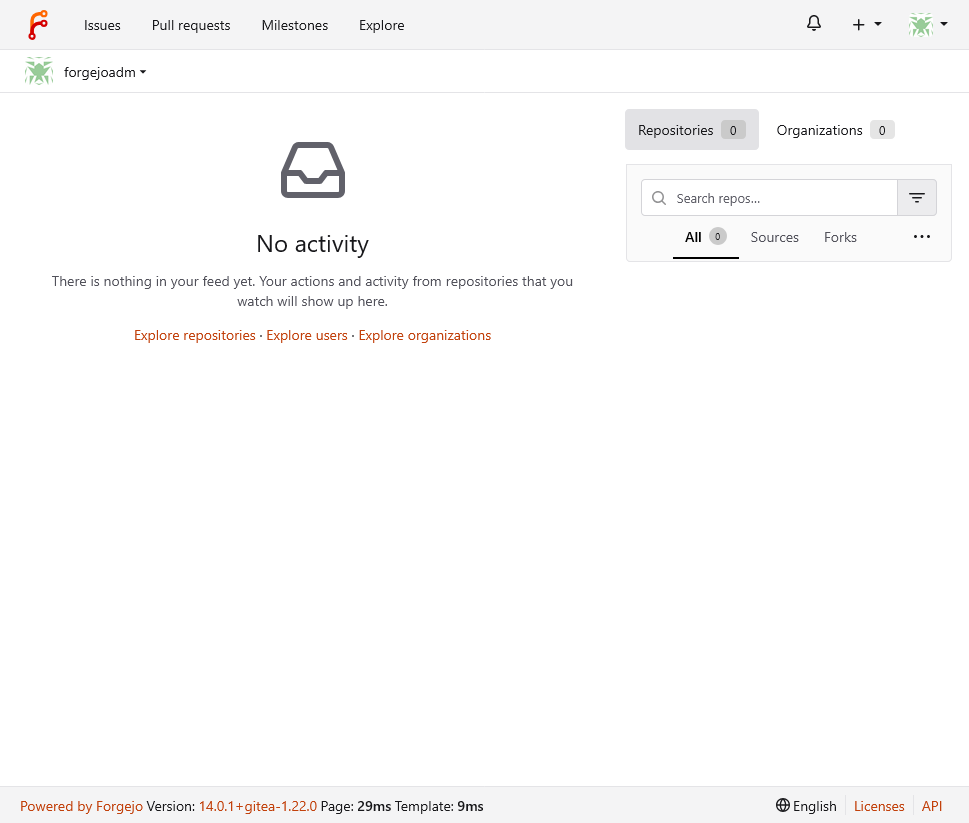
Task: Click the forgejoadm avatar beside the context switcher
Action: [x=39, y=71]
